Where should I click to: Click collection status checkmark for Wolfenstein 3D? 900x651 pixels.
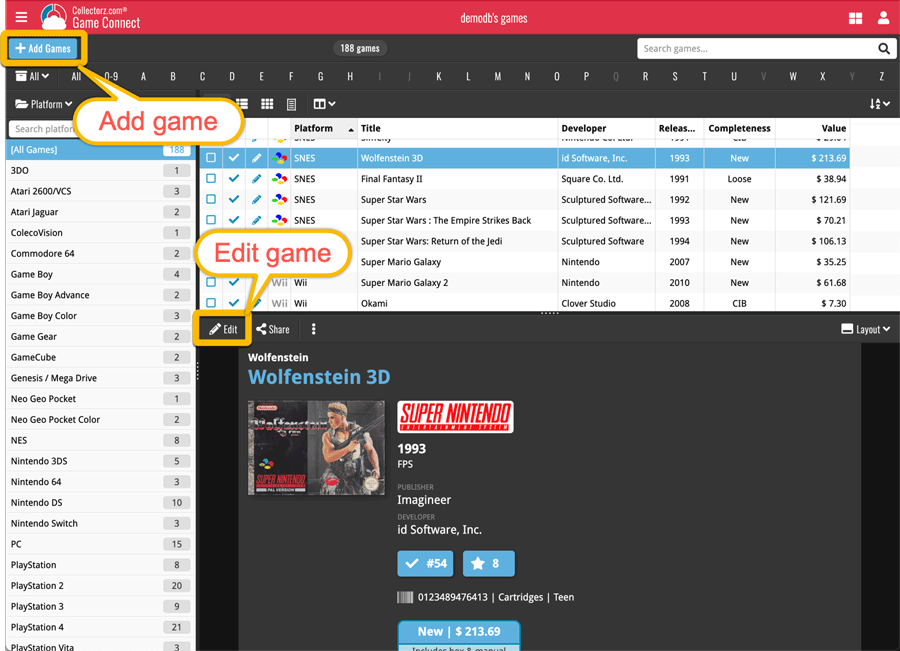point(234,158)
